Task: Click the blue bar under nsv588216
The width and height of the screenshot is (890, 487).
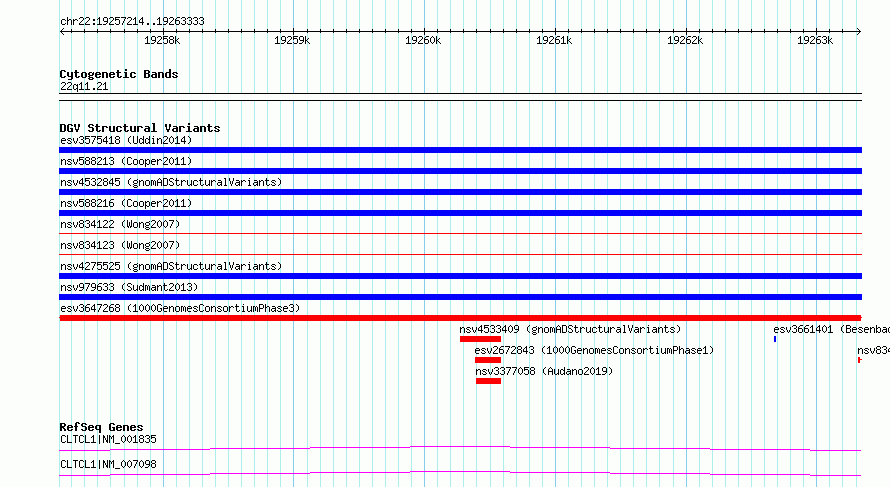Action: pos(460,213)
